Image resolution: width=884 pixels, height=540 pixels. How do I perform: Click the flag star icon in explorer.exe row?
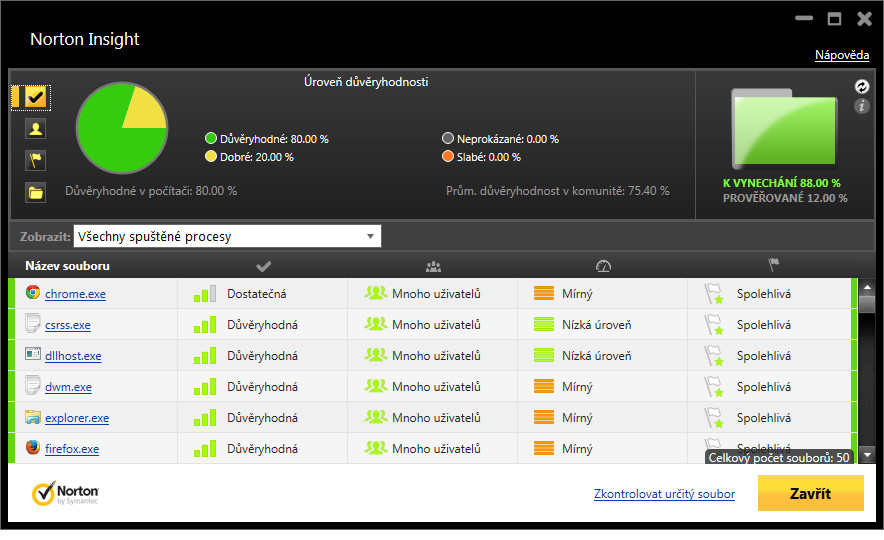[714, 418]
